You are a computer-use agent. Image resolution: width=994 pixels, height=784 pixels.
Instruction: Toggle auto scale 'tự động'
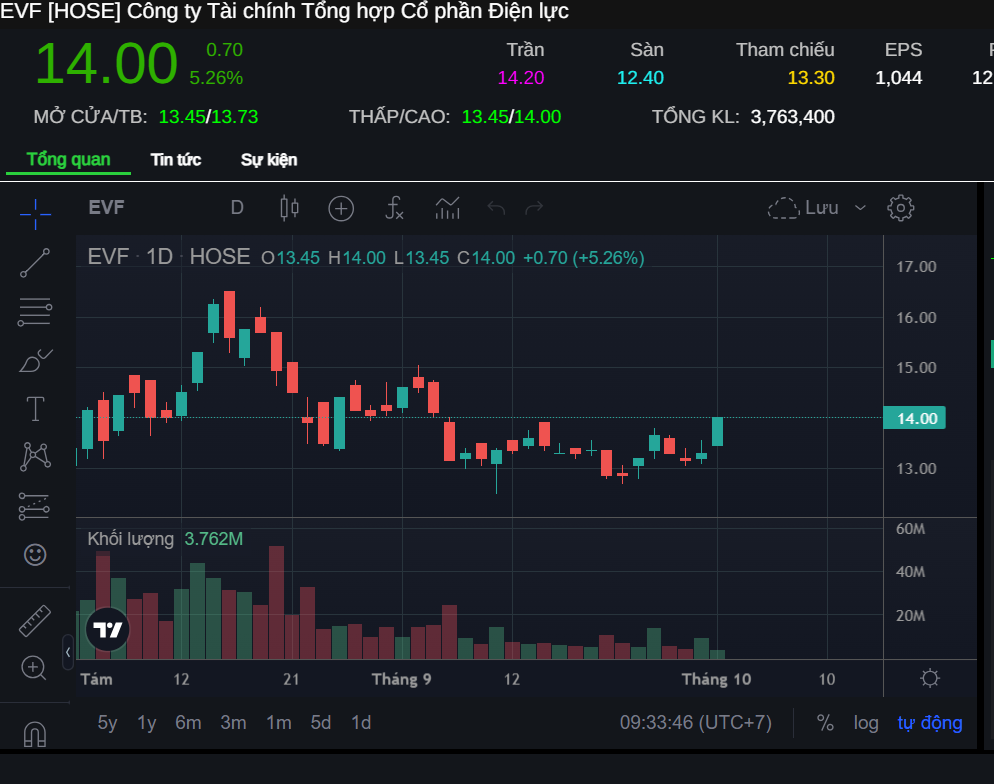coord(930,723)
